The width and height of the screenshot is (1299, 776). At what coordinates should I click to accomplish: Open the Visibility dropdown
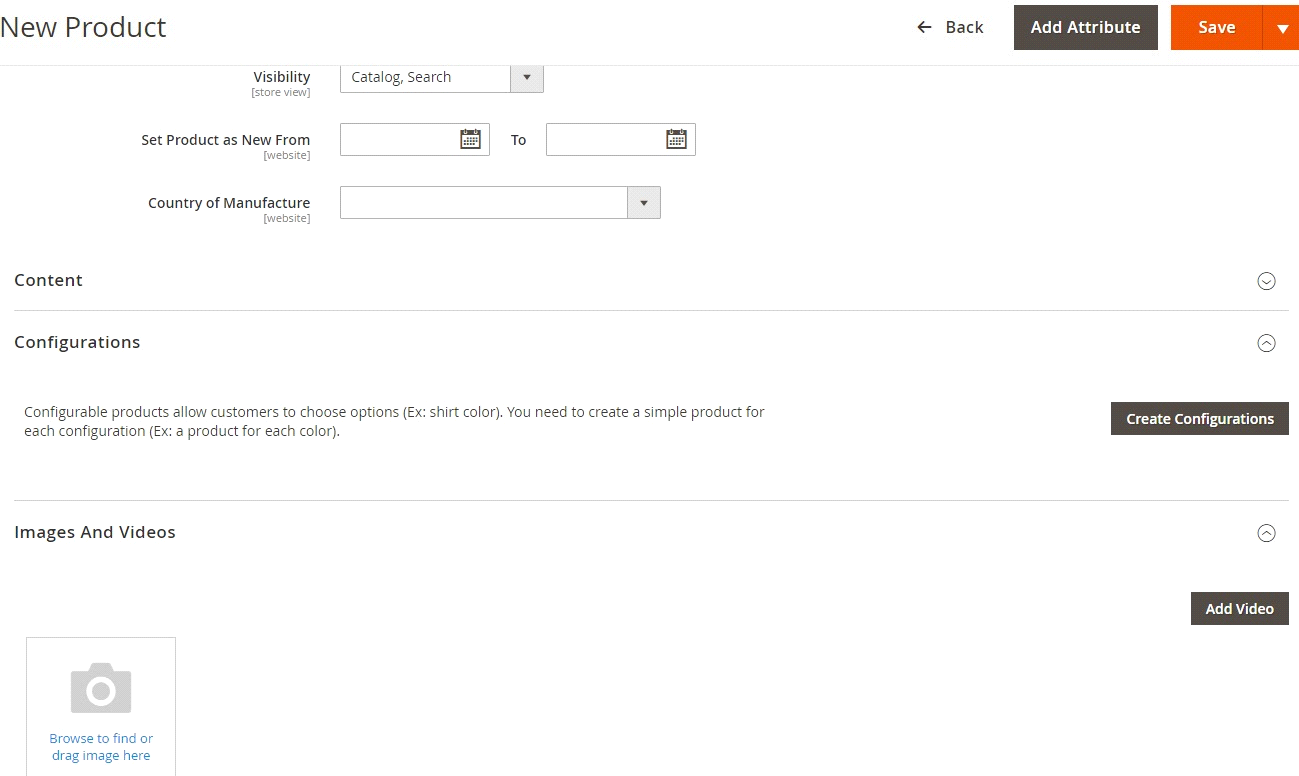[x=527, y=77]
